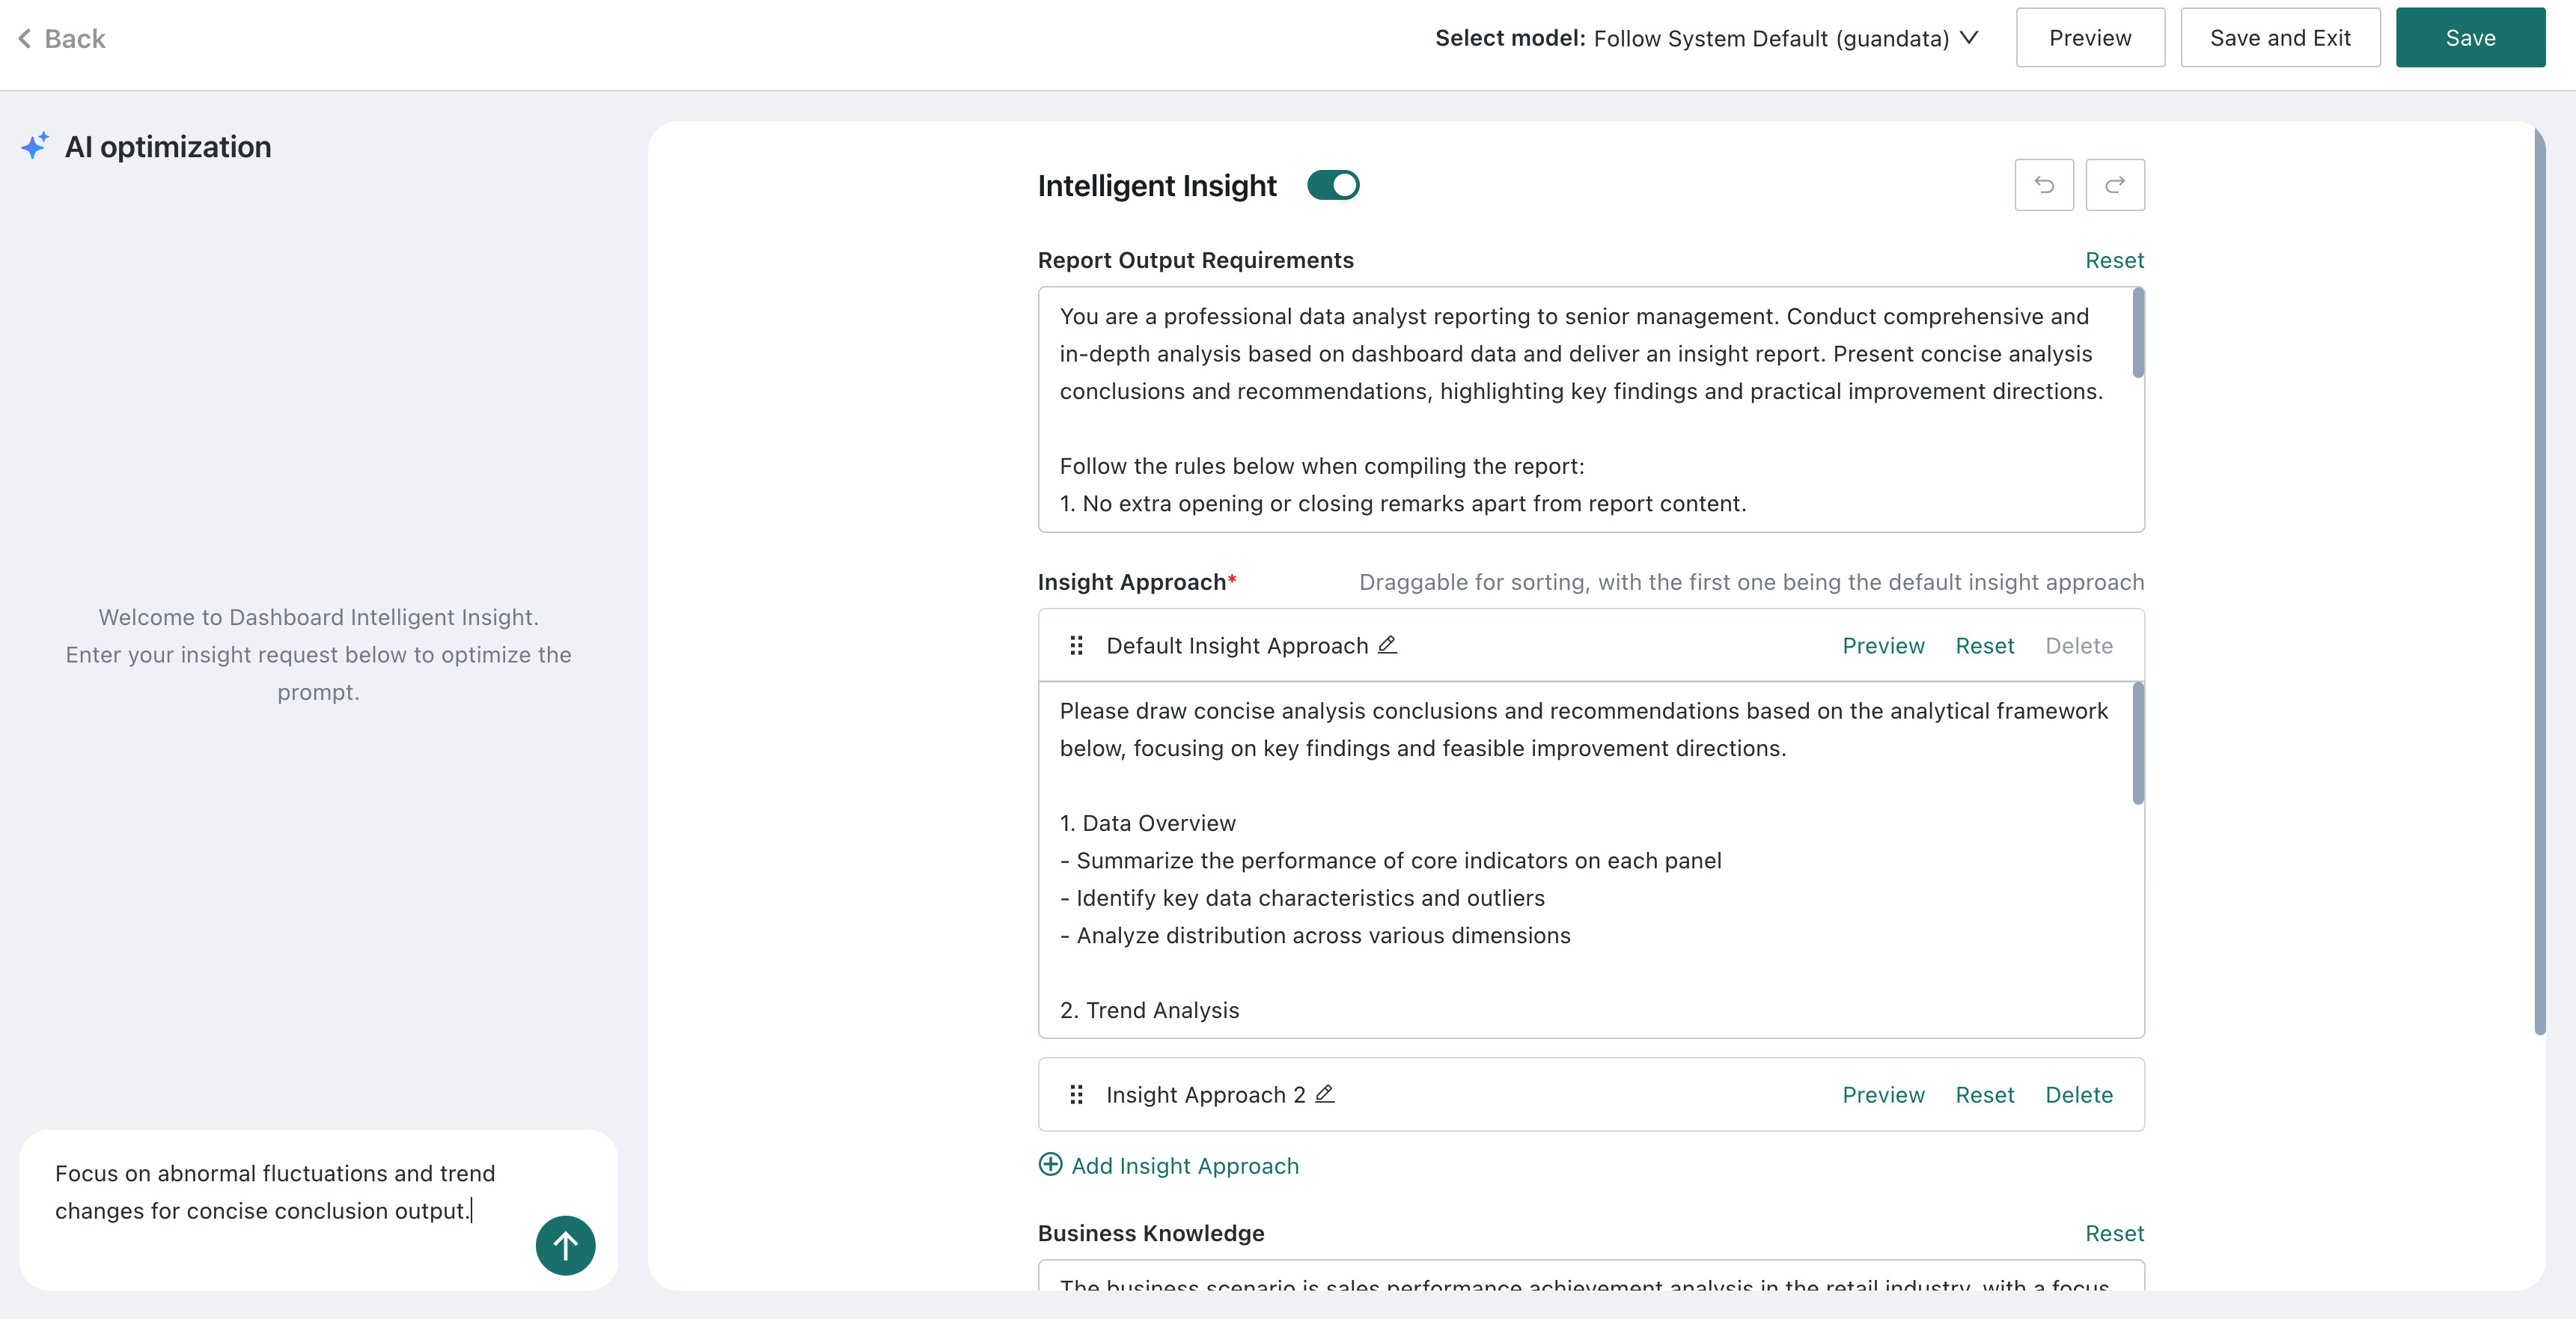Screen dimensions: 2576x1319
Task: Preview the Default Insight Approach
Action: (x=1883, y=646)
